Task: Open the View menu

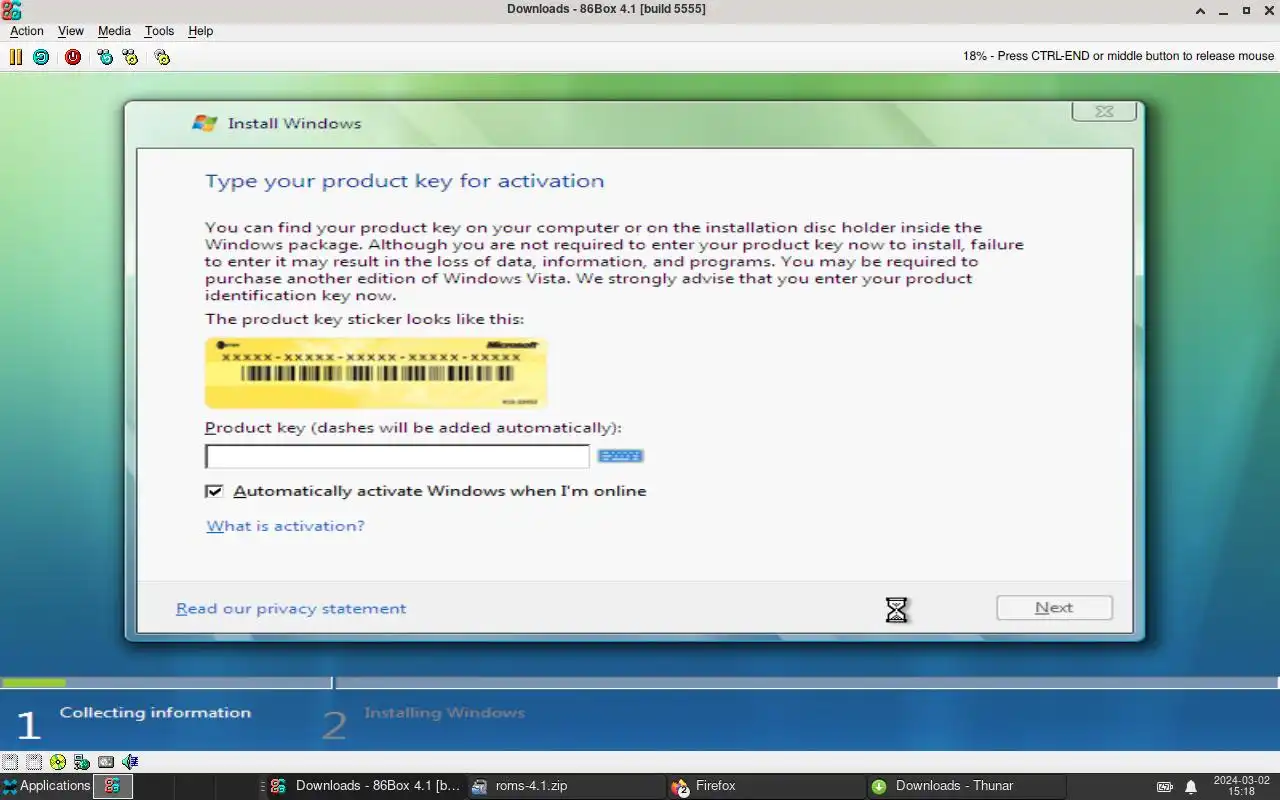Action: [x=71, y=31]
